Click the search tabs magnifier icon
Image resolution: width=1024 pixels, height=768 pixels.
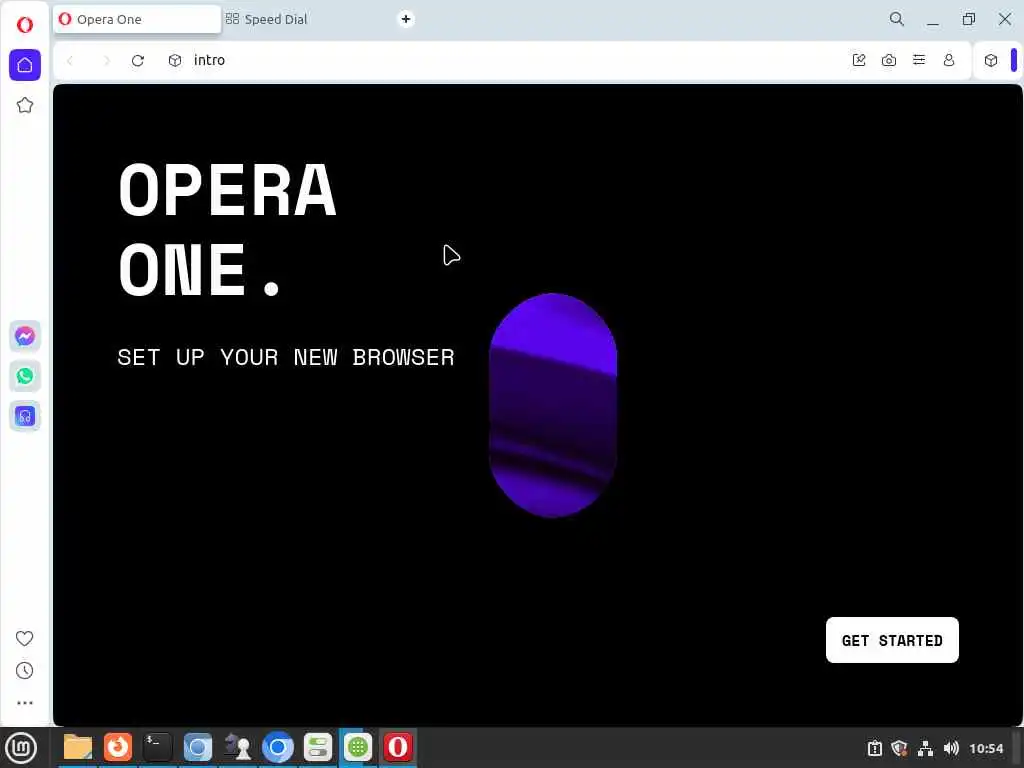point(897,19)
